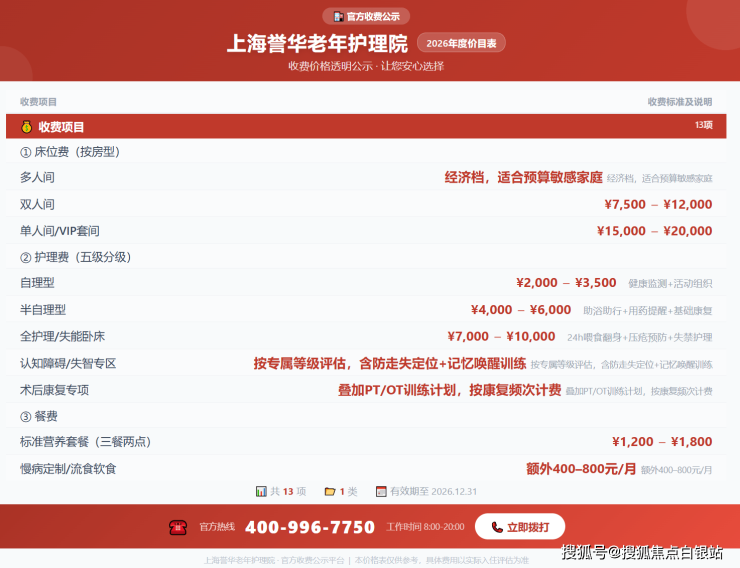Click the price ¥2,000 – ¥3,500
The width and height of the screenshot is (740, 568).
click(566, 283)
